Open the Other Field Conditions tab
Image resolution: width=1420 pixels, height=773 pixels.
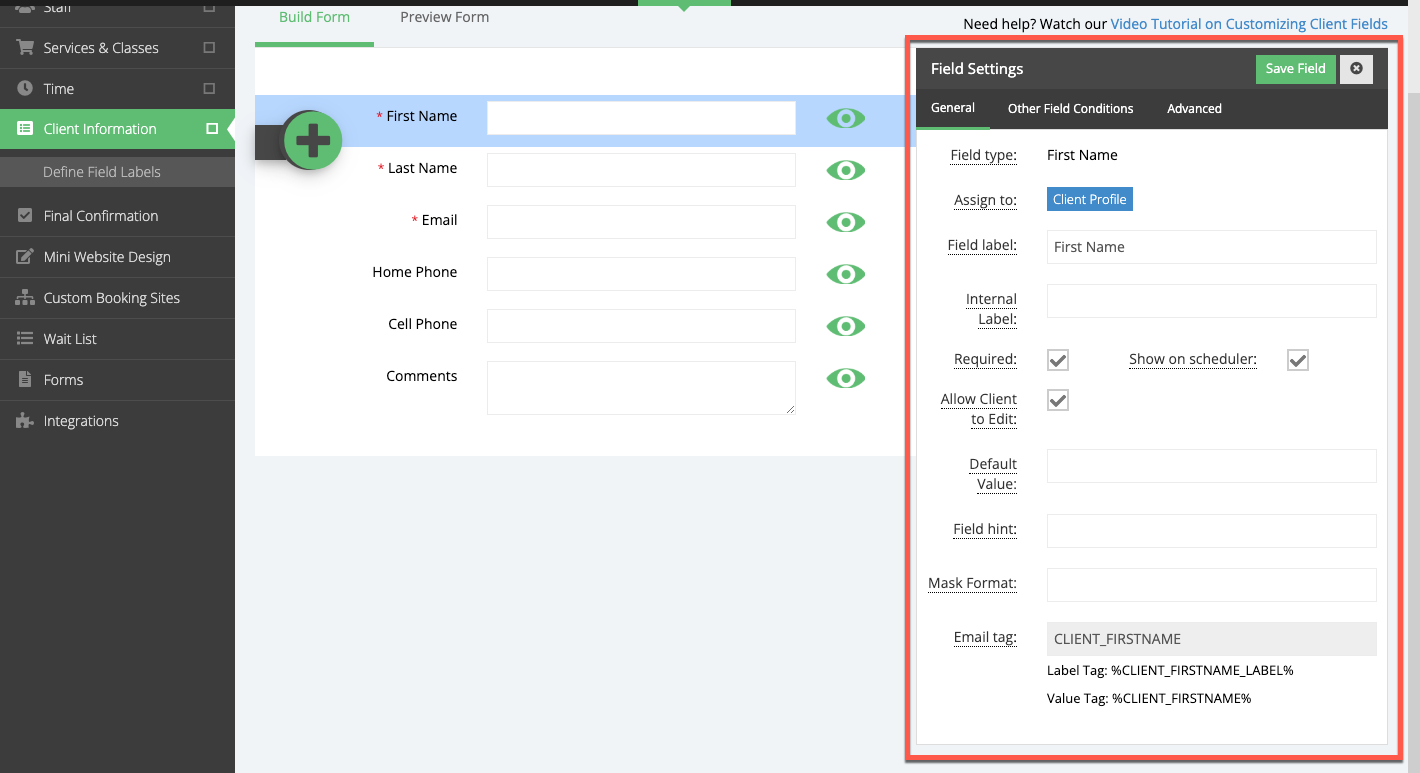click(x=1070, y=108)
